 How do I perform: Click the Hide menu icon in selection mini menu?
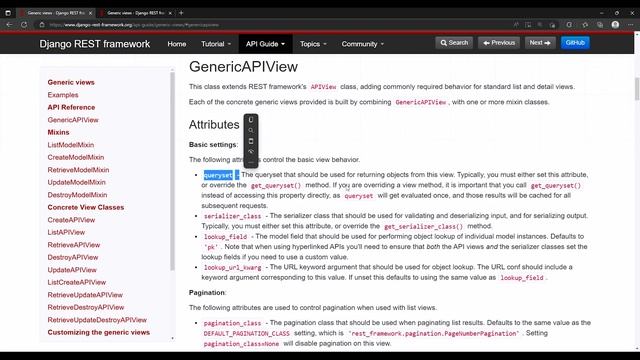pyautogui.click(x=251, y=152)
